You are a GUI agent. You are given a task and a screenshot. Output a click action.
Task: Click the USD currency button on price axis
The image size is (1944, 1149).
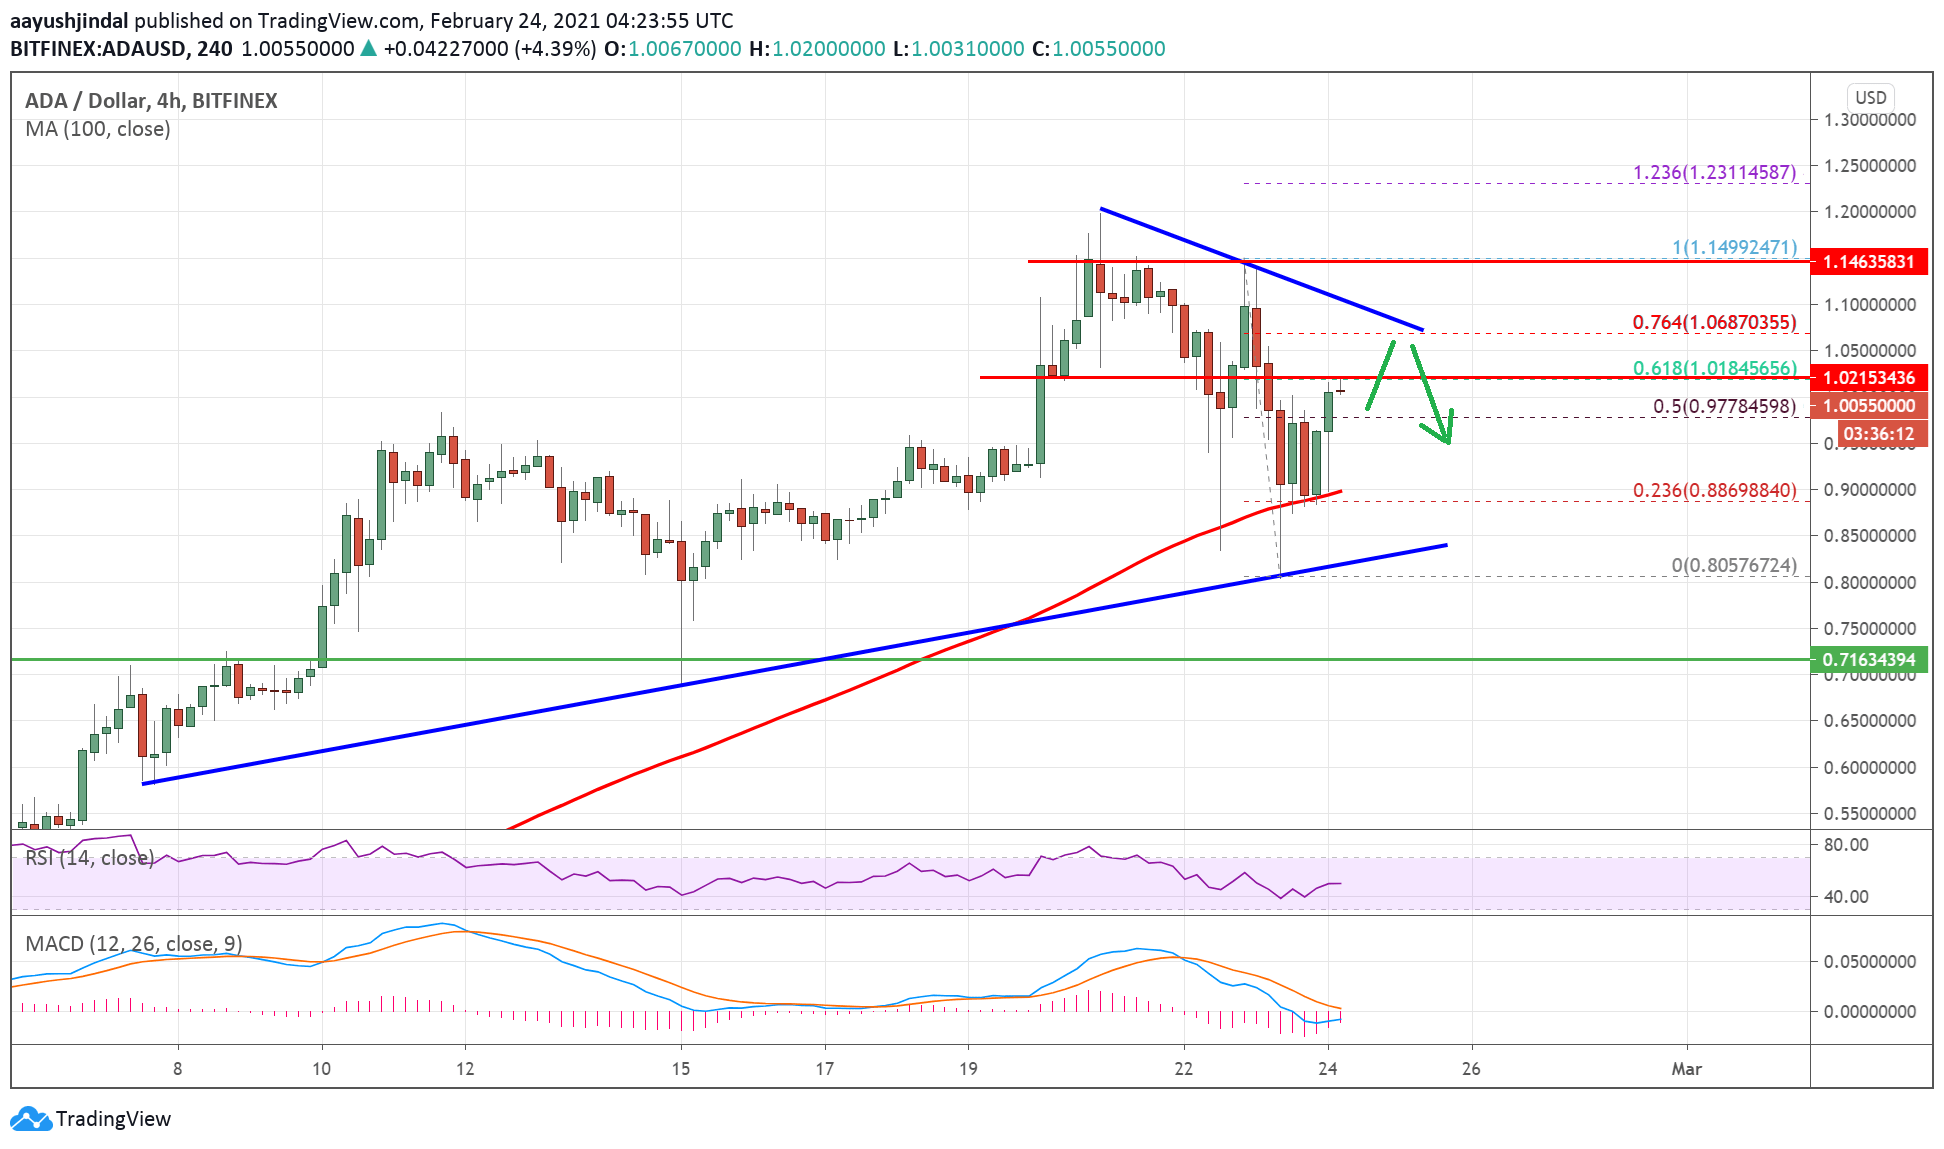[1870, 97]
